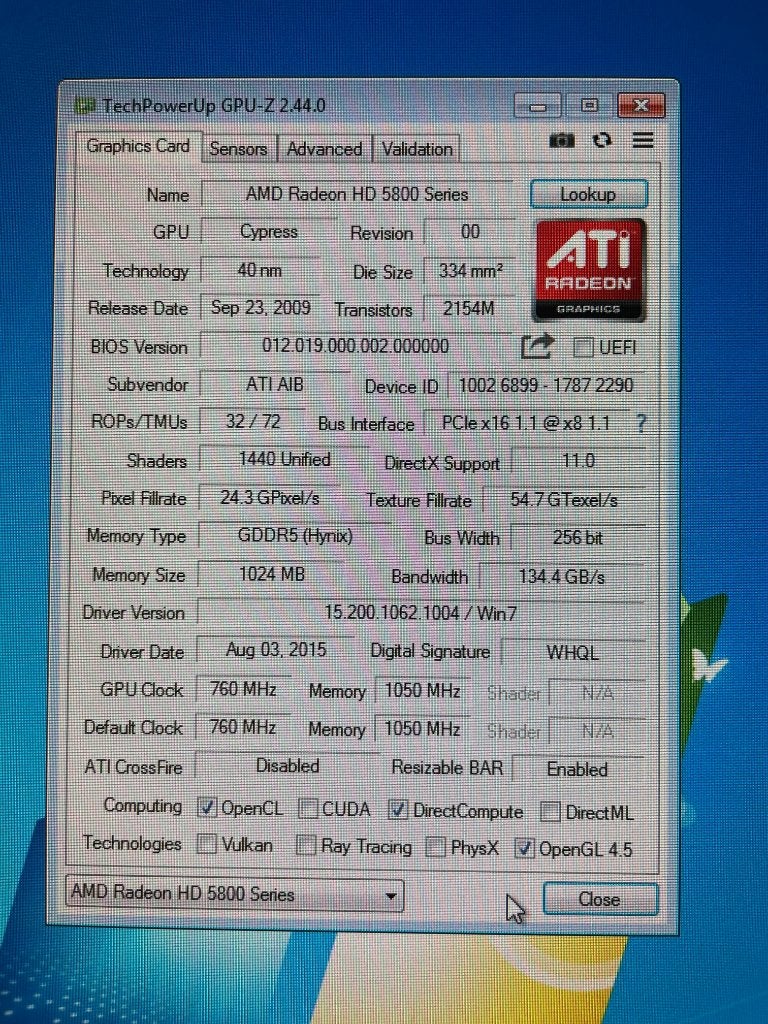Screen dimensions: 768x1024
Task: Click the BIOS export share icon
Action: pos(537,346)
